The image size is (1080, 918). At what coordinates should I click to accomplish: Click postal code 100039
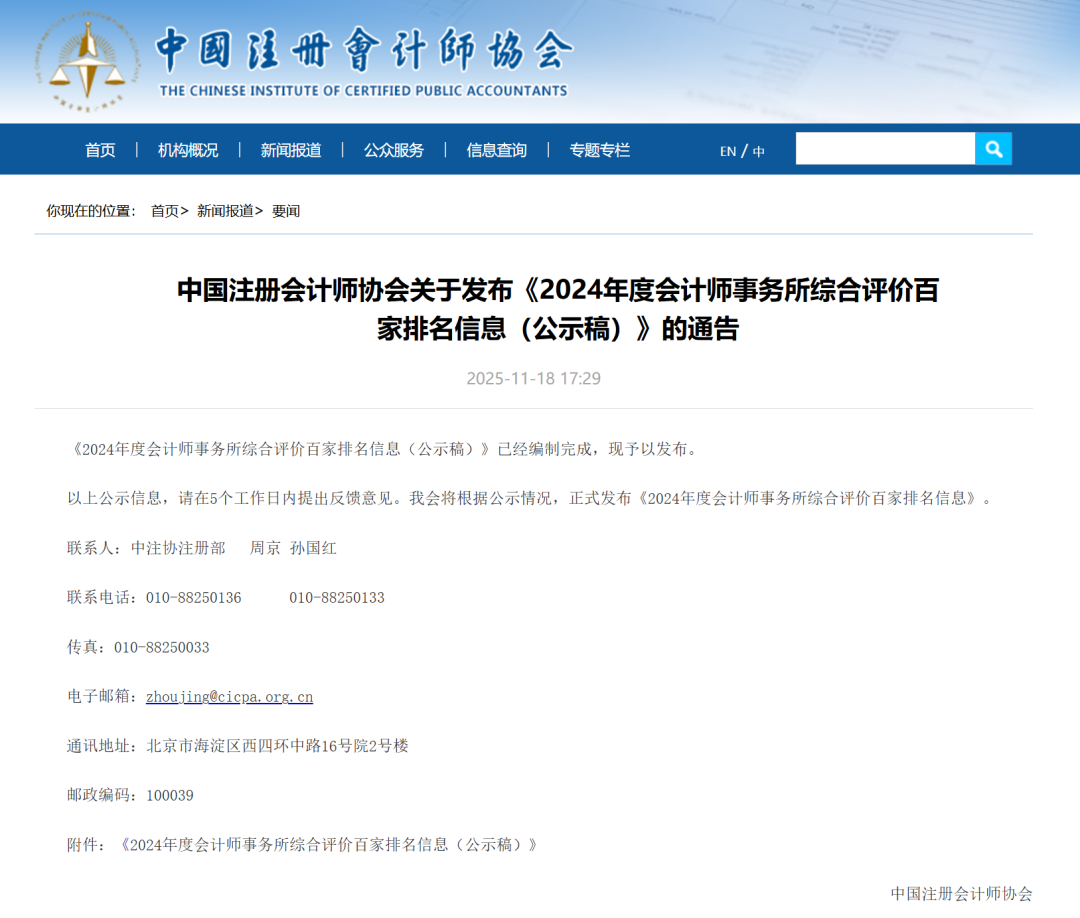(170, 795)
